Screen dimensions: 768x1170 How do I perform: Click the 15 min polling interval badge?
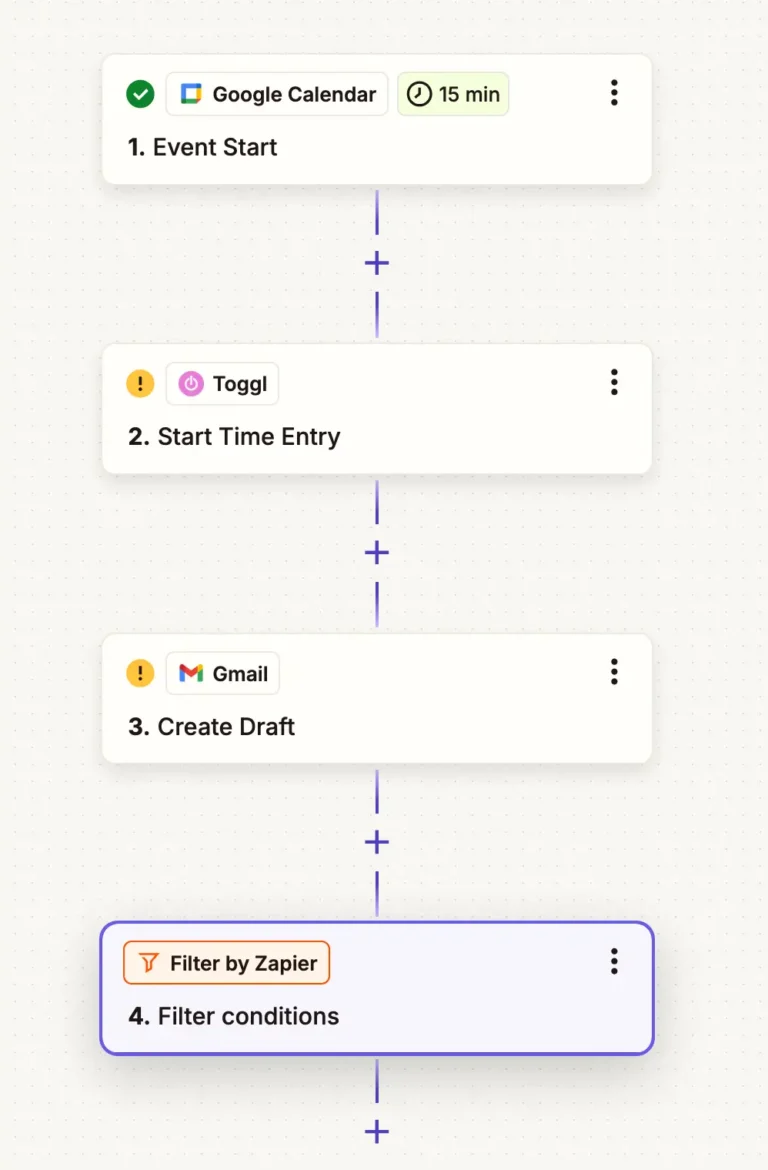(453, 95)
